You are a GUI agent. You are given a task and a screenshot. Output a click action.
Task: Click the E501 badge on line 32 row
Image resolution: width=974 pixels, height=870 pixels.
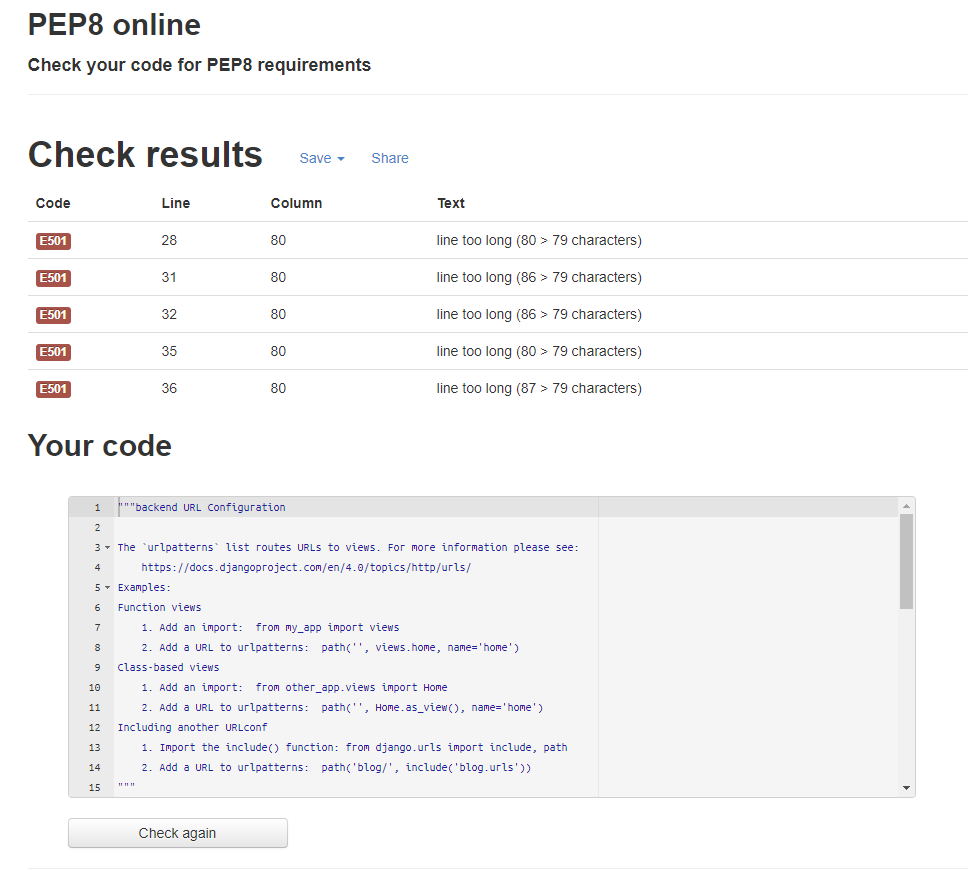coord(53,314)
